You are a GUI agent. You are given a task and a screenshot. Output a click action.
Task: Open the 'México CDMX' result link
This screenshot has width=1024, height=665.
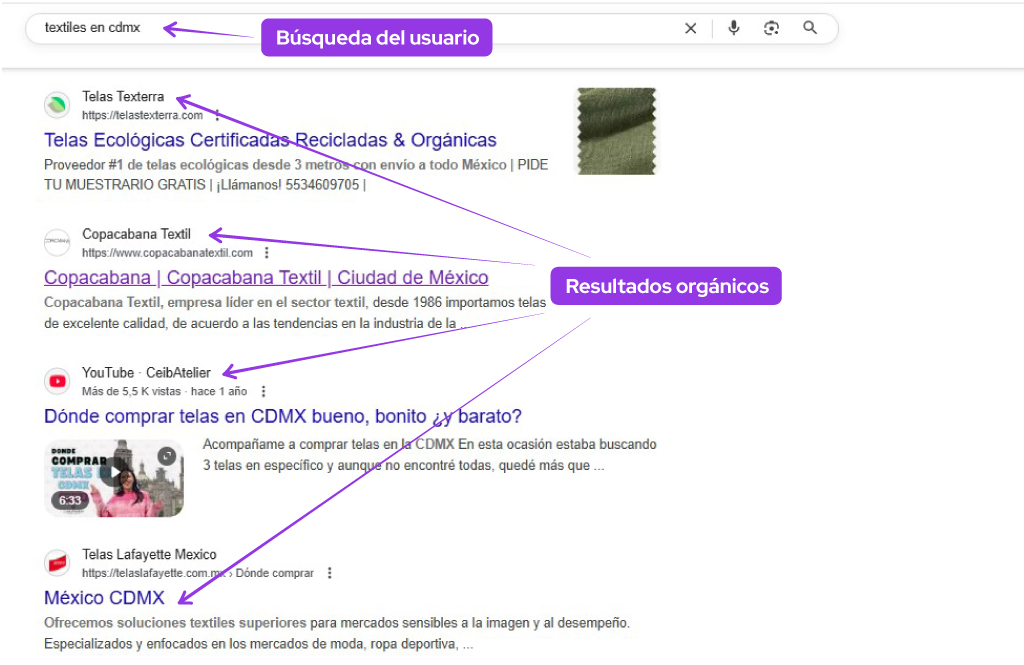[104, 598]
